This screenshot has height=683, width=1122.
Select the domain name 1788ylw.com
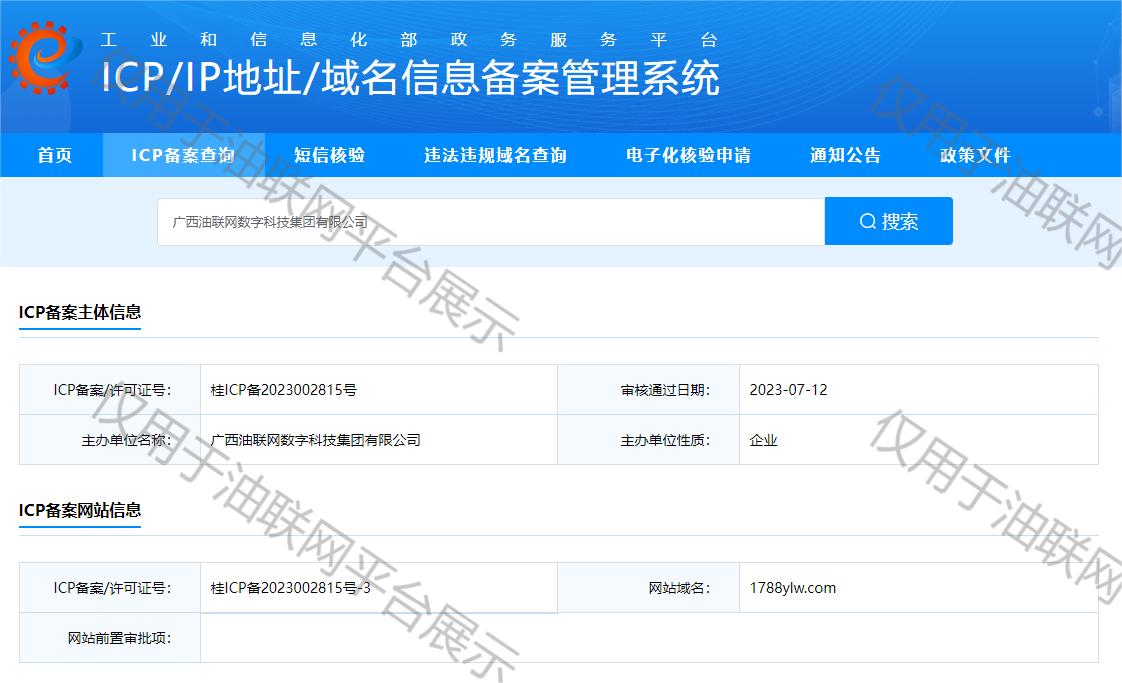[792, 588]
